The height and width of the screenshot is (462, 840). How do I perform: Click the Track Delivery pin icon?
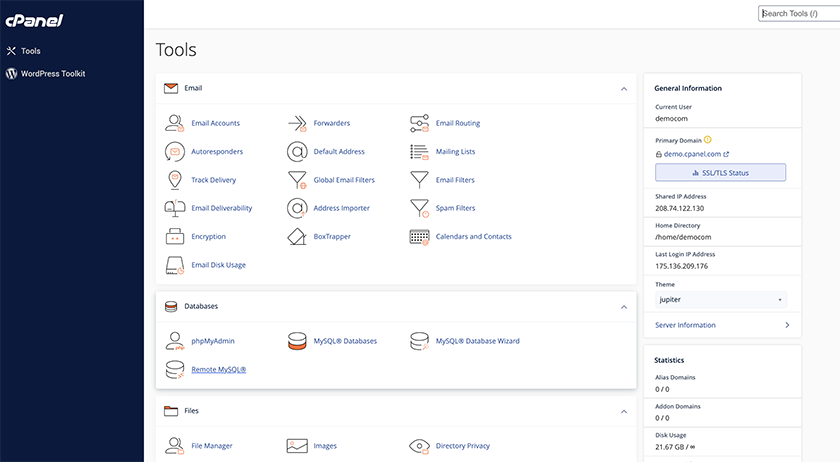click(x=175, y=180)
